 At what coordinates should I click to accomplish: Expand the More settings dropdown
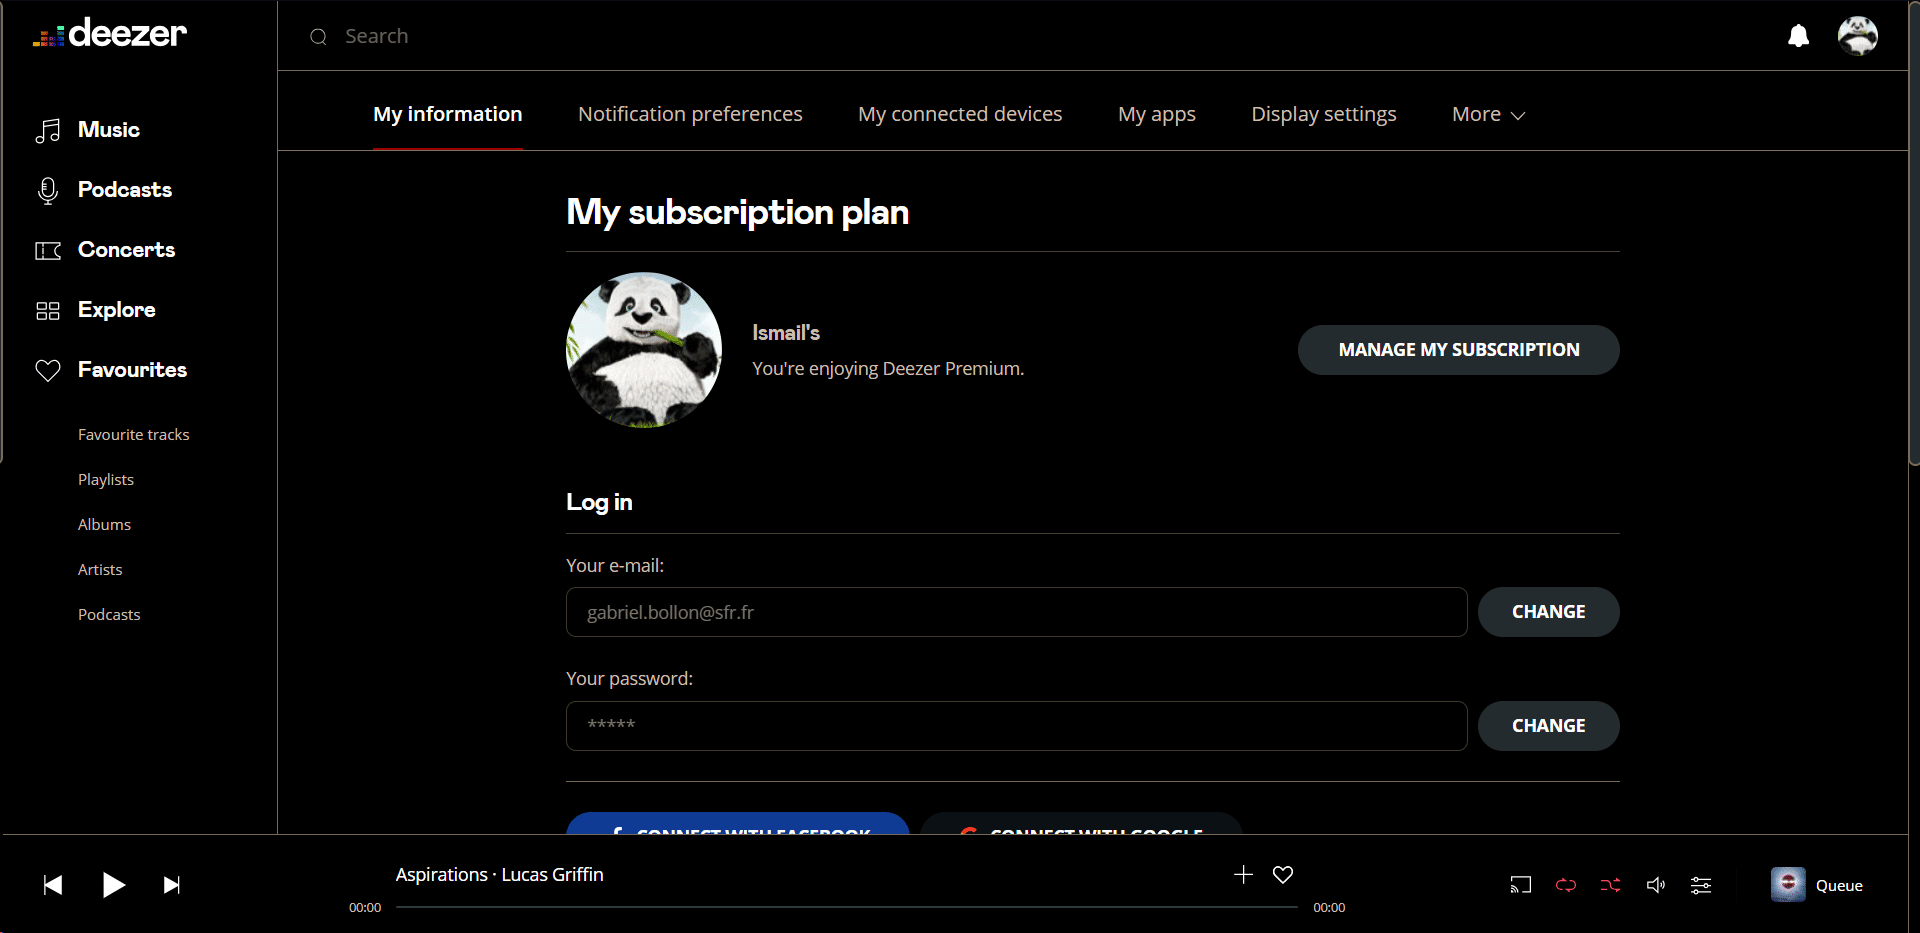click(1488, 115)
